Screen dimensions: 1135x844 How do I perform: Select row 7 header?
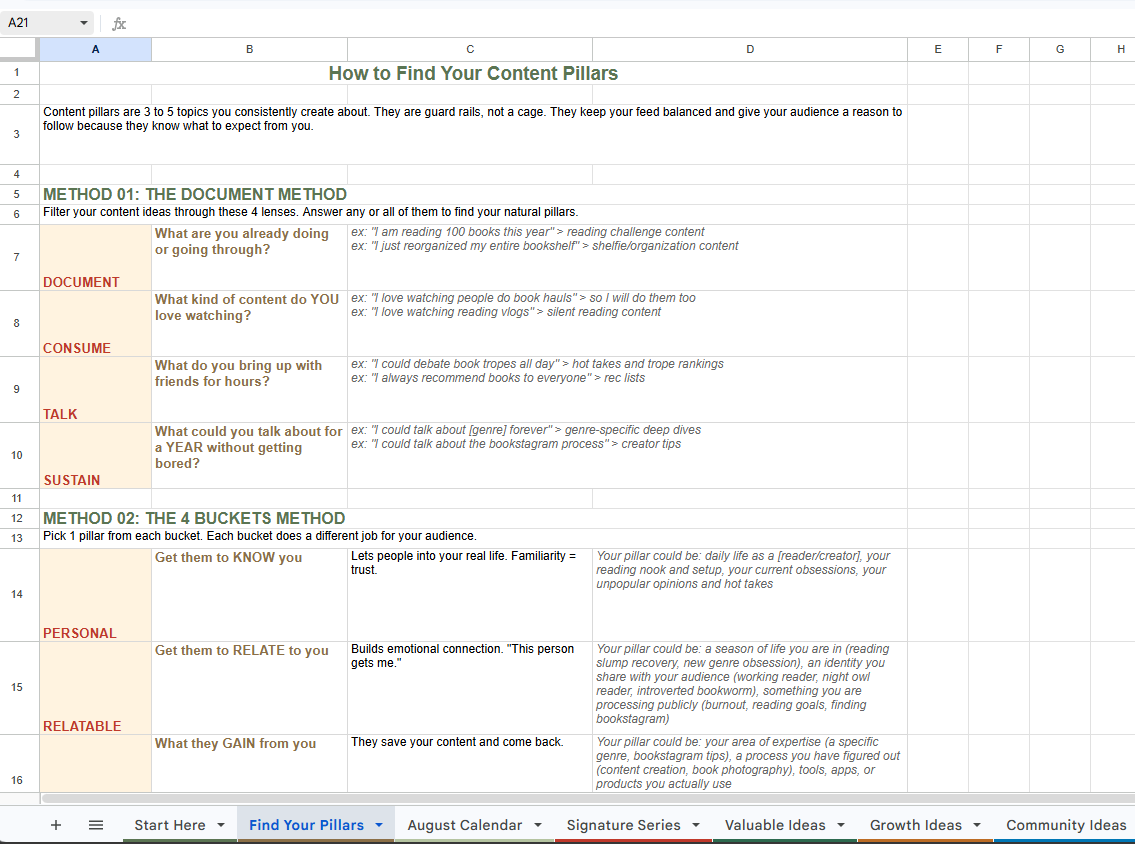pyautogui.click(x=17, y=257)
